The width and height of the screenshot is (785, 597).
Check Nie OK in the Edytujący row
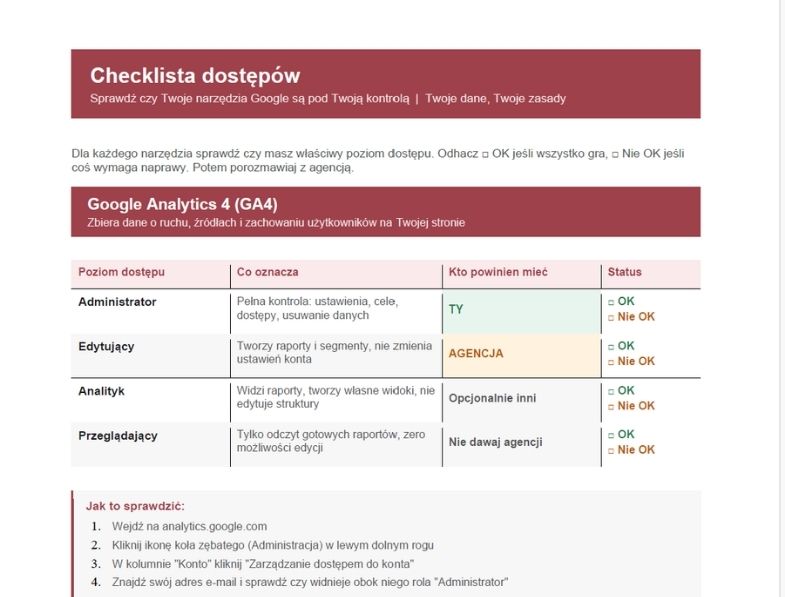coord(611,362)
